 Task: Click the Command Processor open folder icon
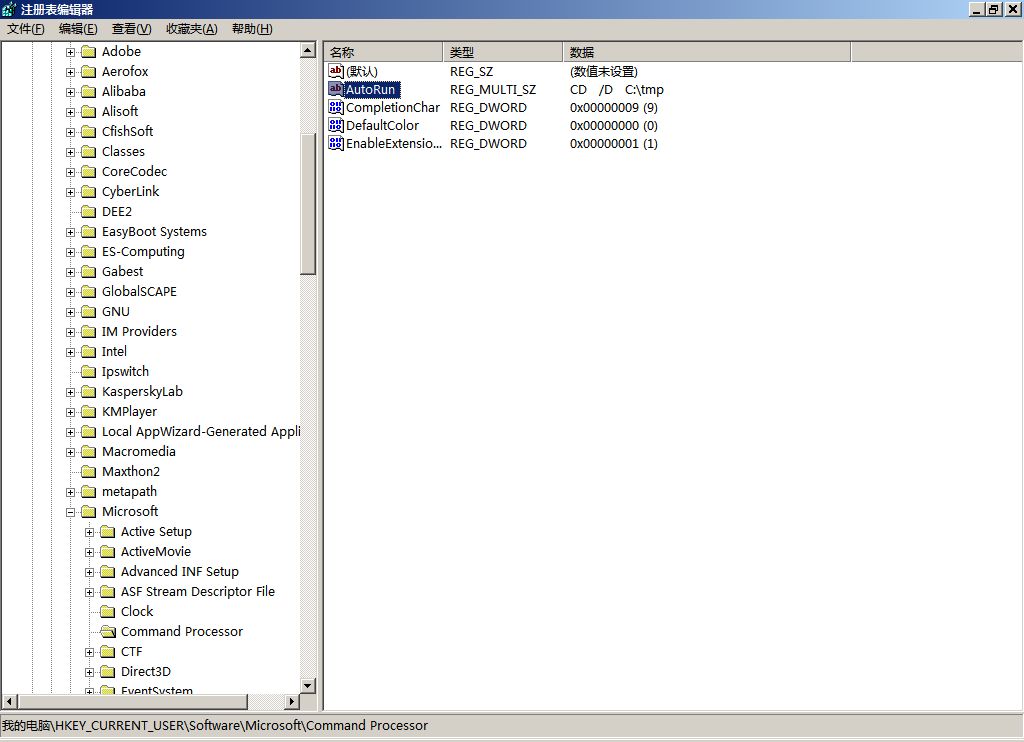point(108,631)
